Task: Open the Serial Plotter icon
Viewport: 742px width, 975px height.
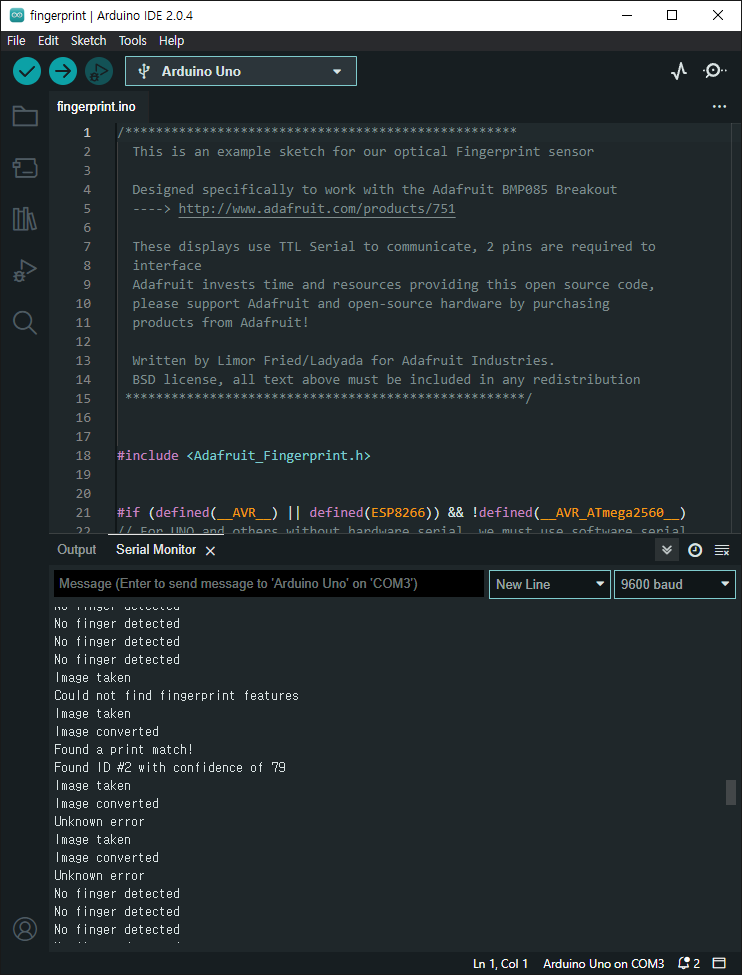Action: click(679, 71)
